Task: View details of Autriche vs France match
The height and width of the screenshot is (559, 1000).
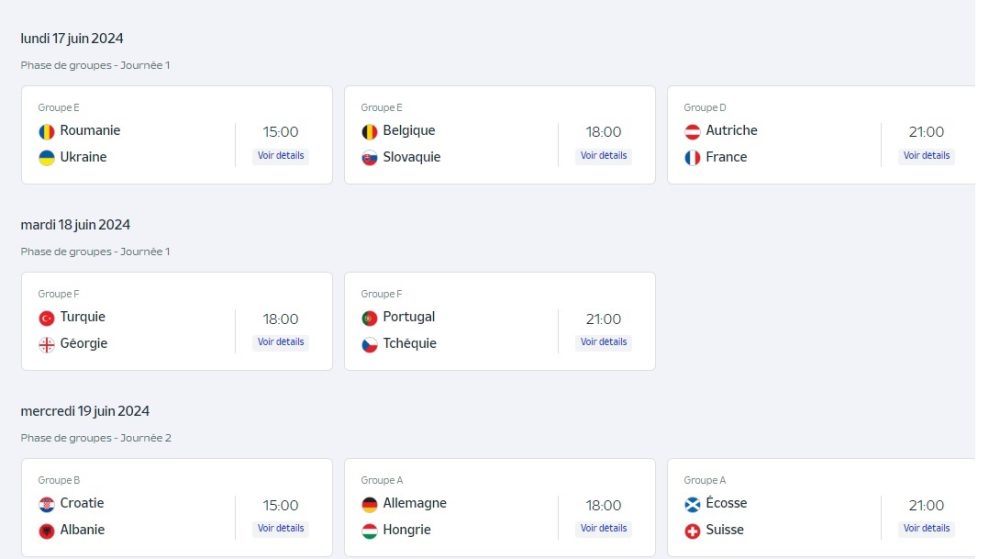Action: 926,156
